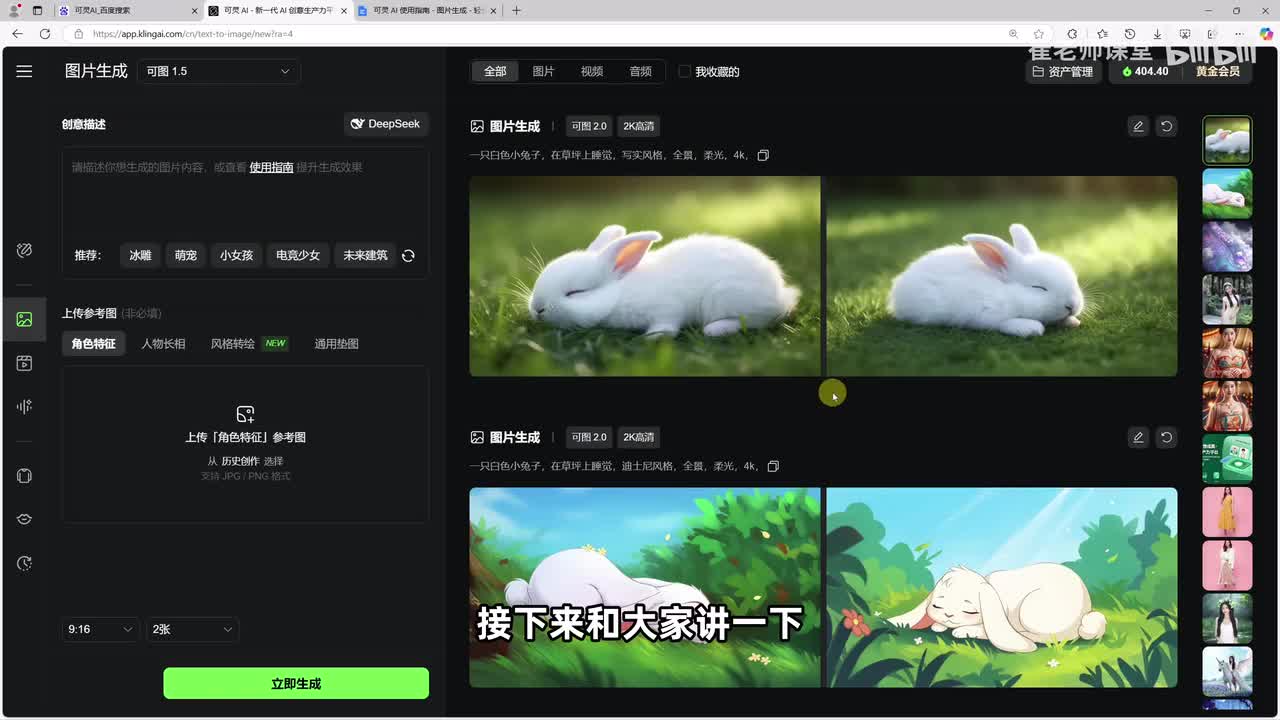Image resolution: width=1280 pixels, height=720 pixels.
Task: Open browser extensions puzzle icon
Action: click(1072, 34)
